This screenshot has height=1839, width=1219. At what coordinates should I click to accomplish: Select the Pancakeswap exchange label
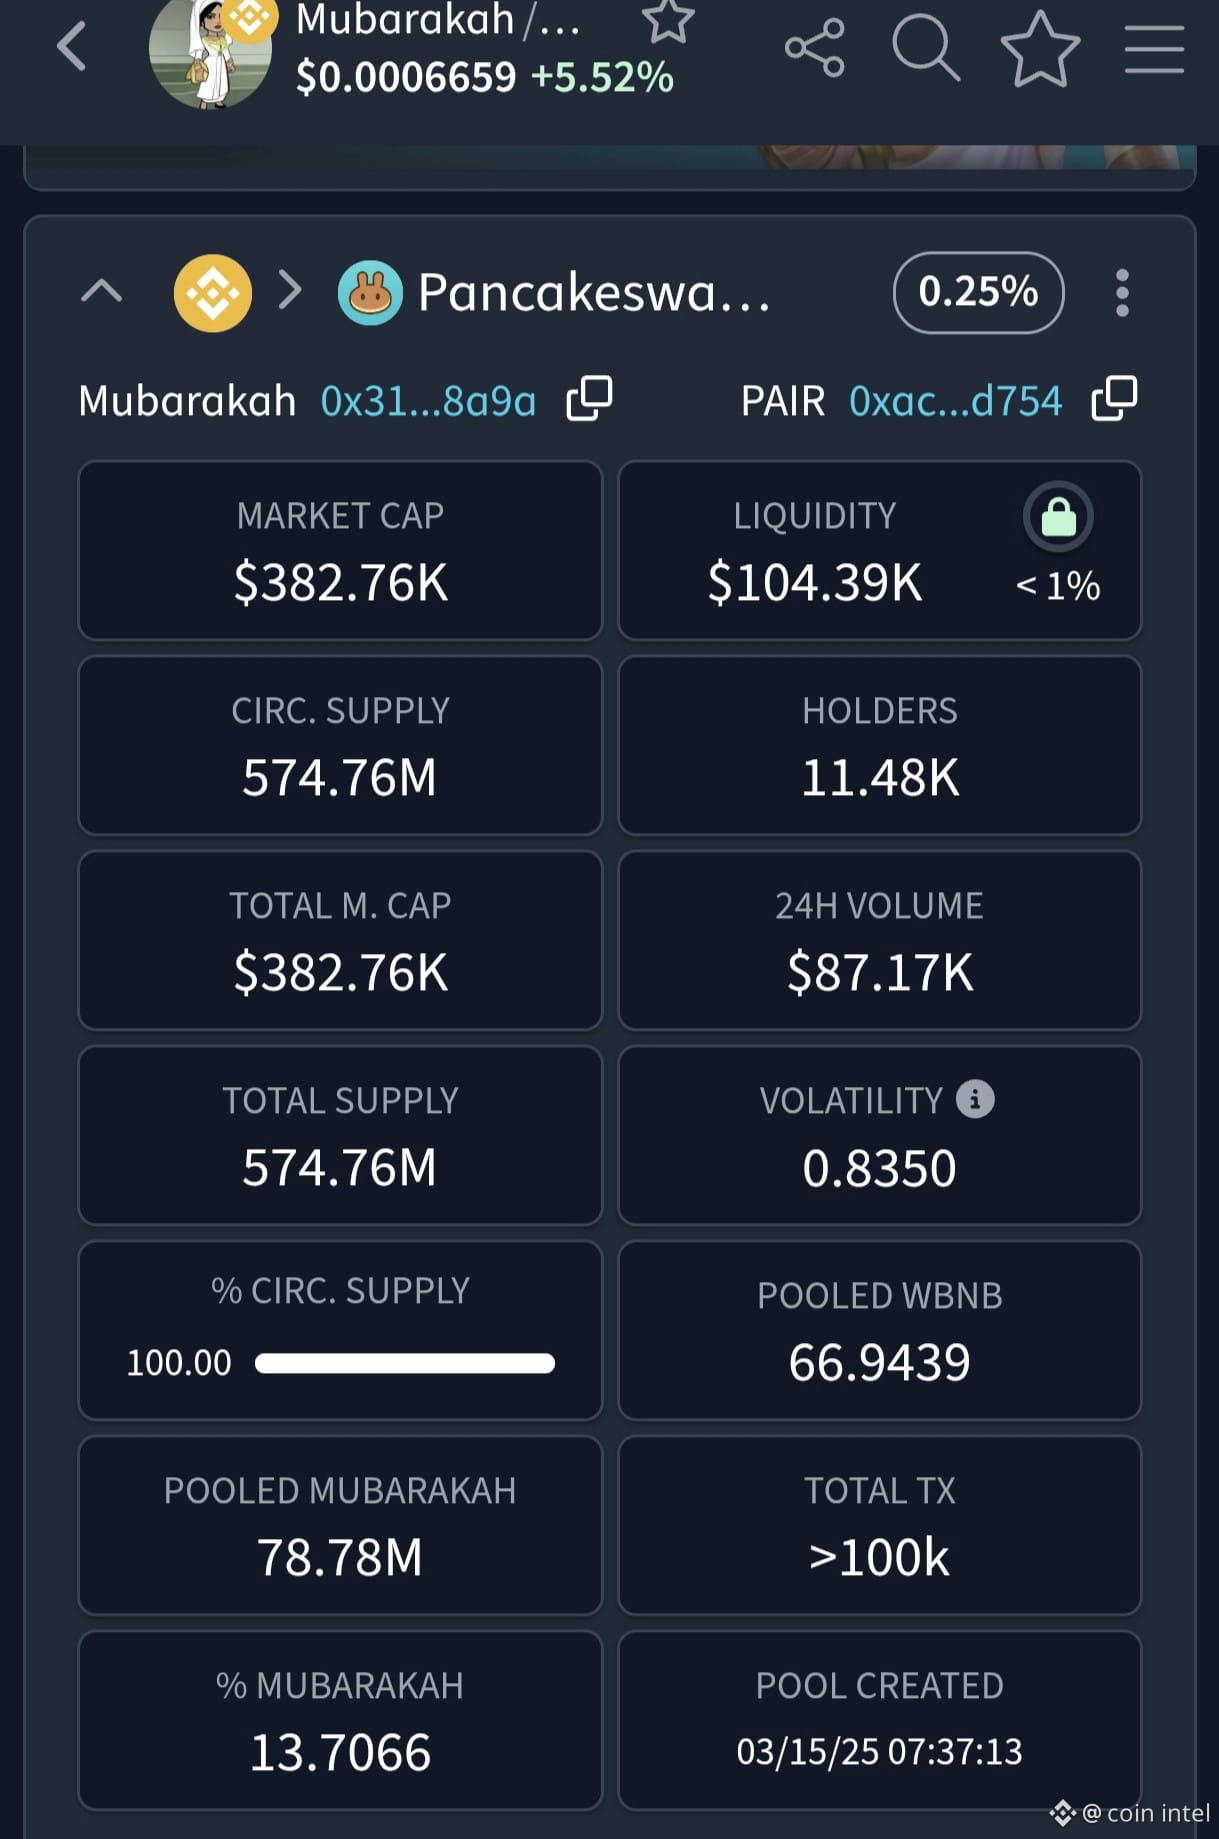click(594, 292)
